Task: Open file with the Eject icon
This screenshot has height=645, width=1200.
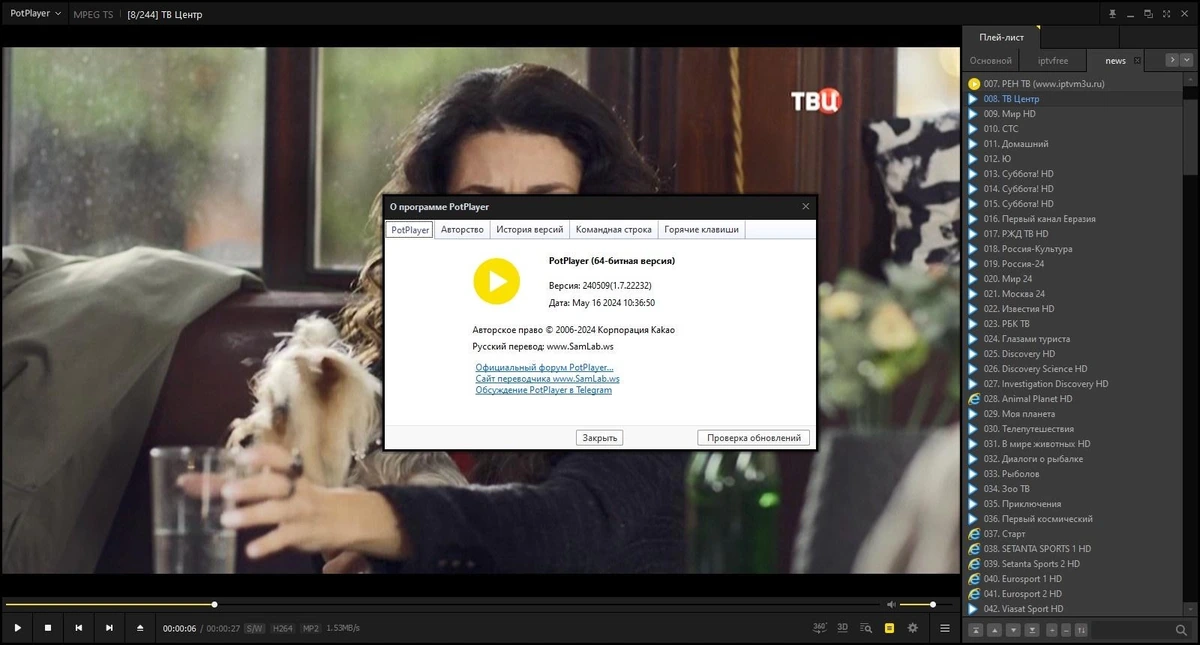Action: [x=140, y=628]
